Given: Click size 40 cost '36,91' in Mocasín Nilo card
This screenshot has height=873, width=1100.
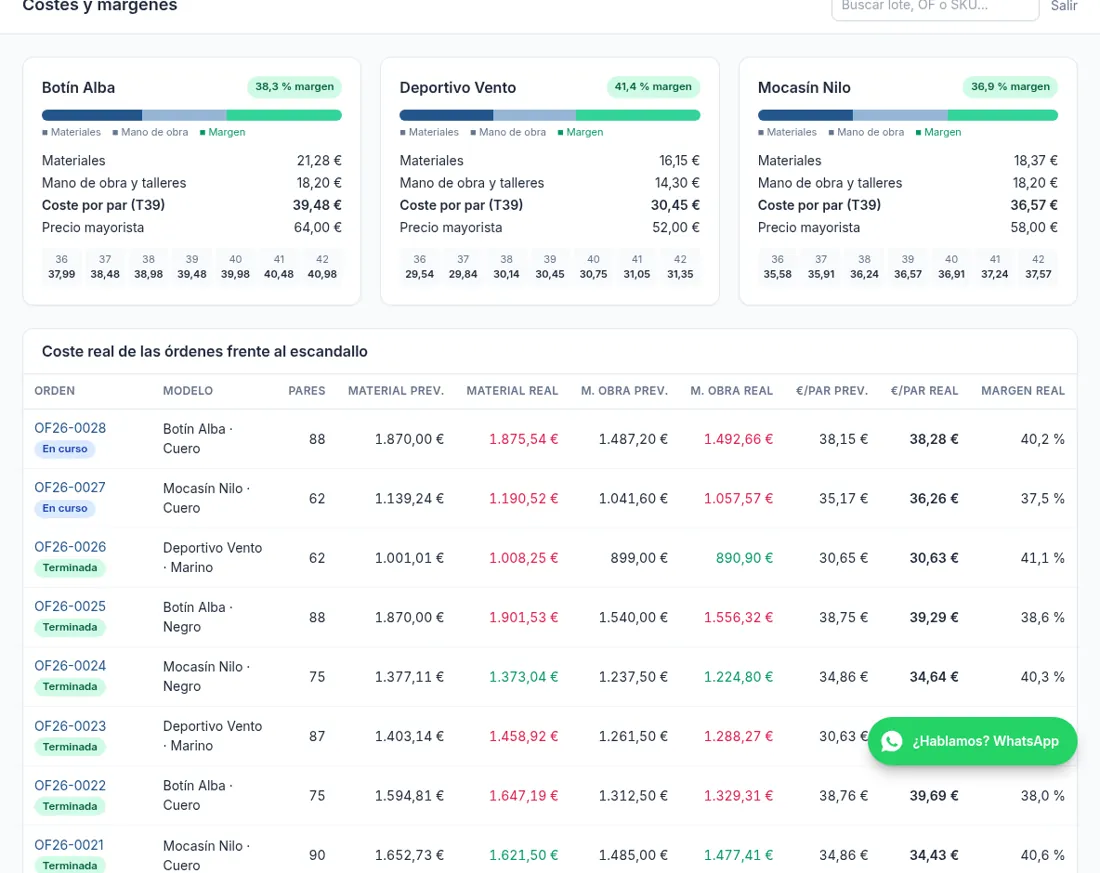Looking at the screenshot, I should [x=951, y=274].
